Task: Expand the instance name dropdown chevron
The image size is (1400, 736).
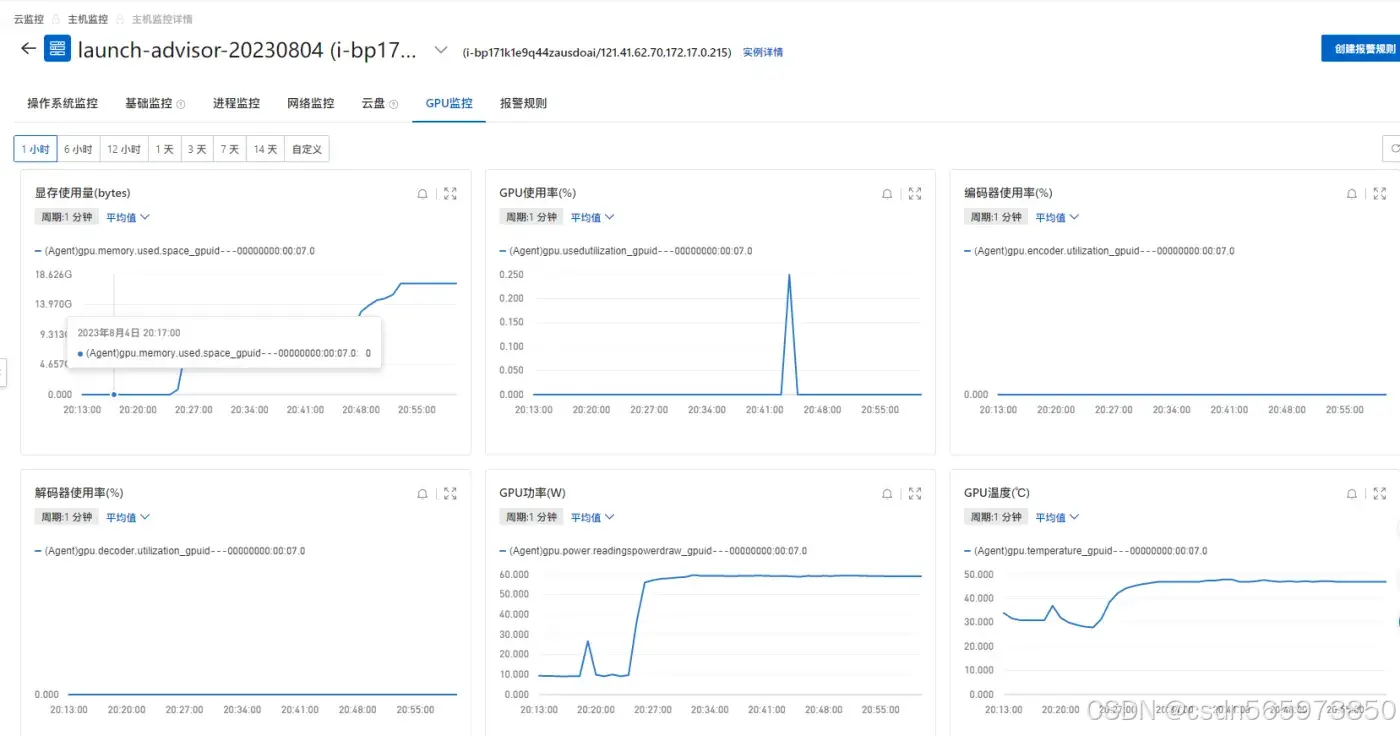Action: [x=440, y=50]
